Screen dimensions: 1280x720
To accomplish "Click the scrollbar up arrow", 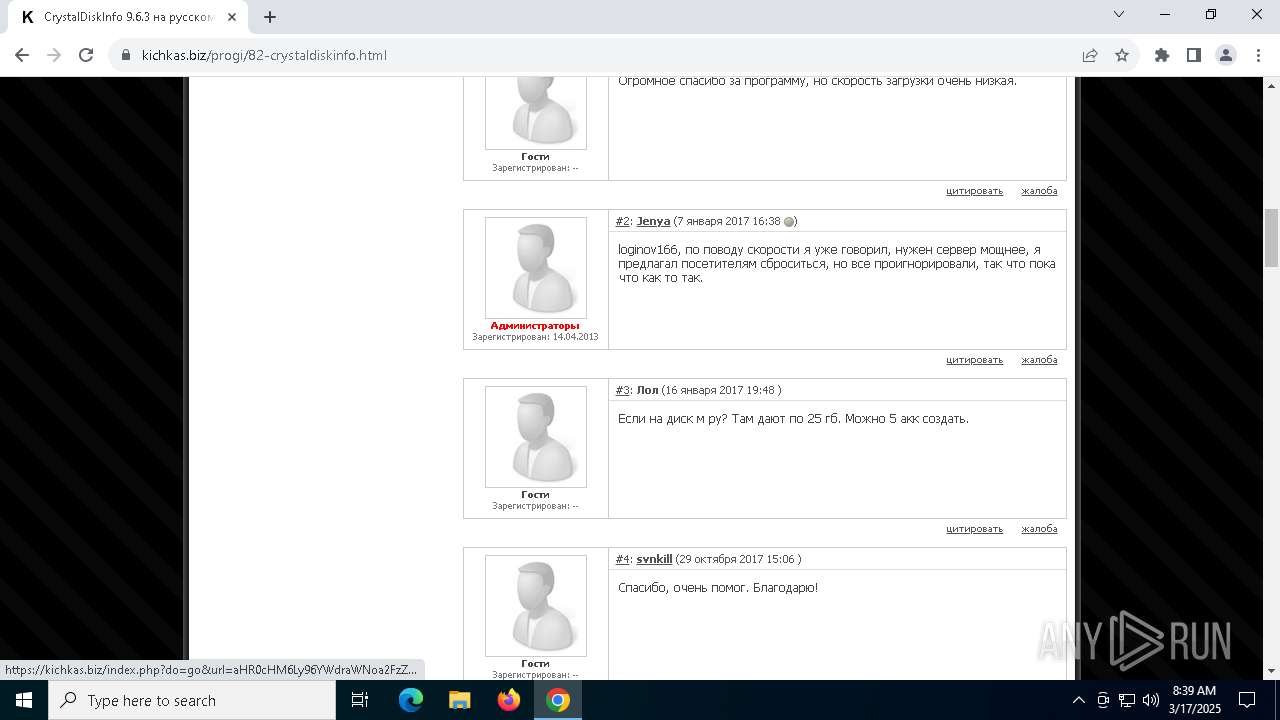I will pos(1271,84).
